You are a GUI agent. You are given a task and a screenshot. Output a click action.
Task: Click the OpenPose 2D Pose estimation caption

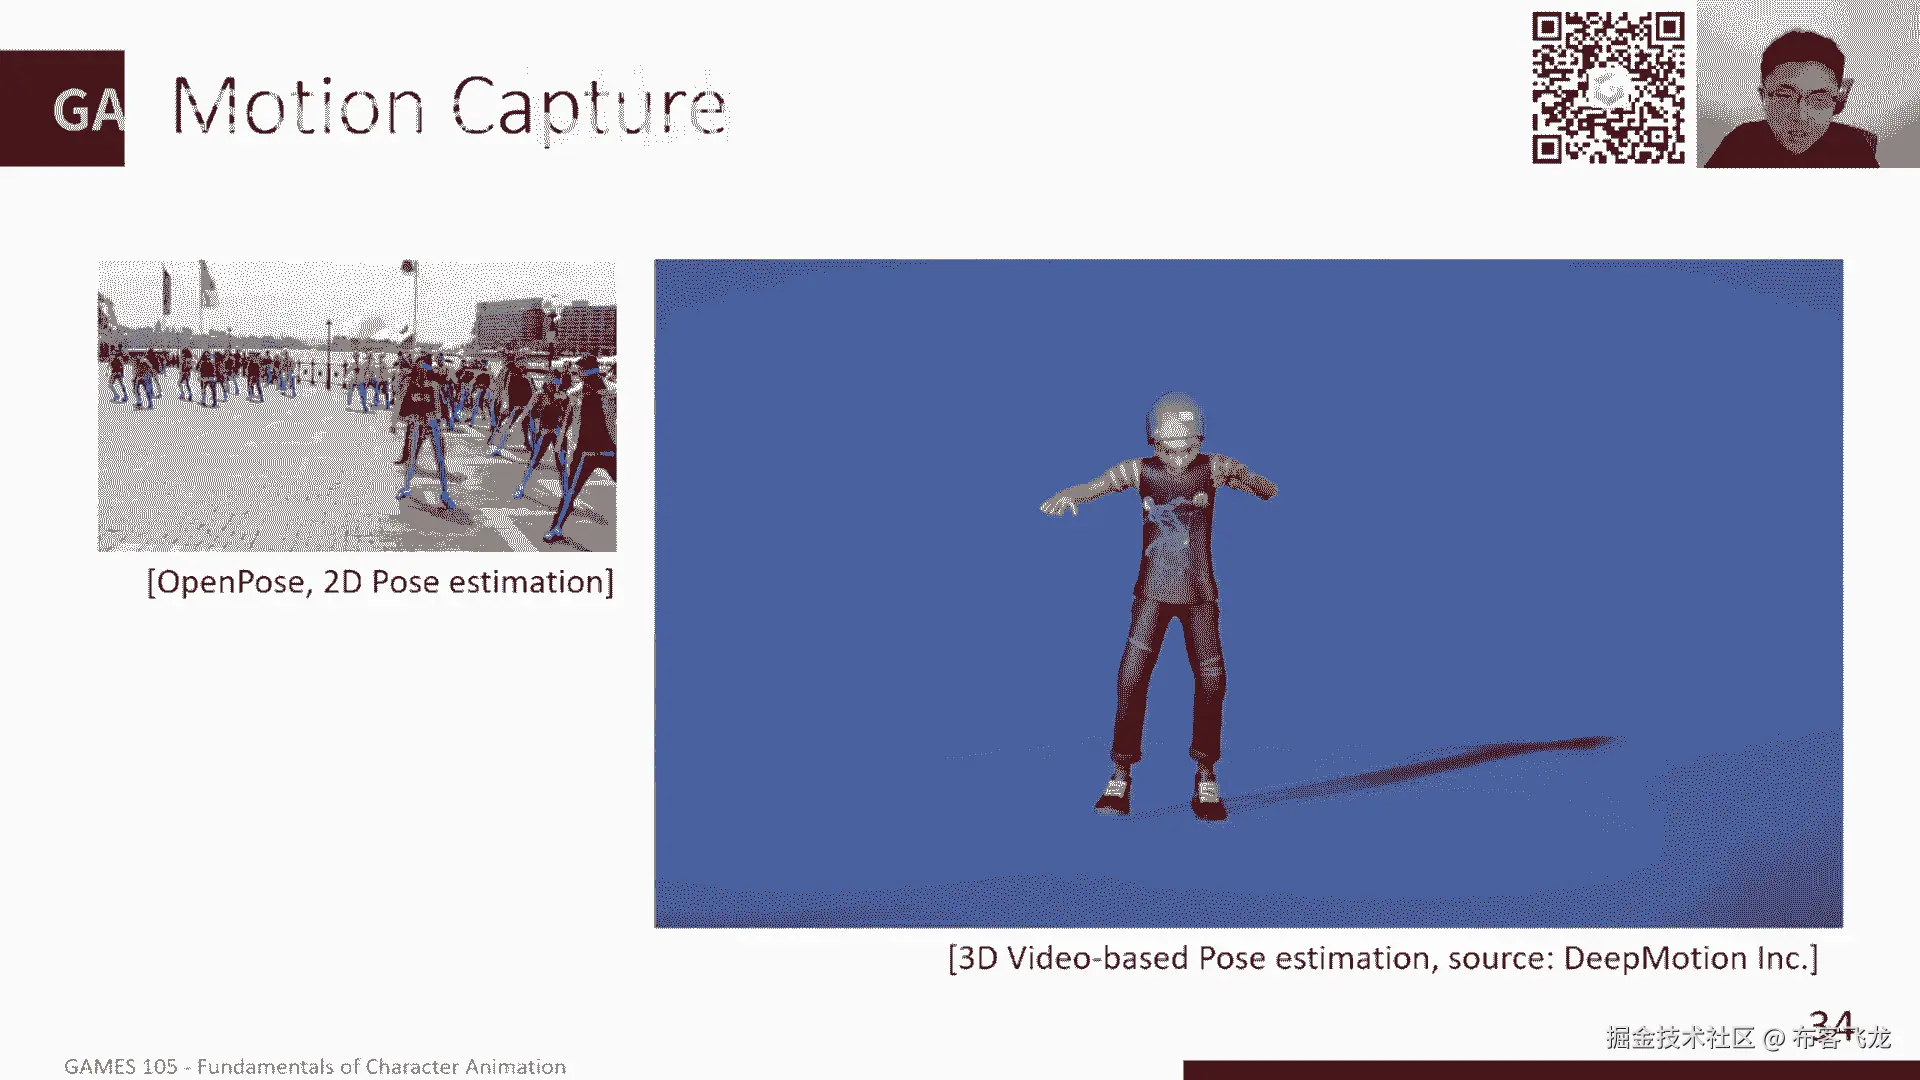point(380,582)
